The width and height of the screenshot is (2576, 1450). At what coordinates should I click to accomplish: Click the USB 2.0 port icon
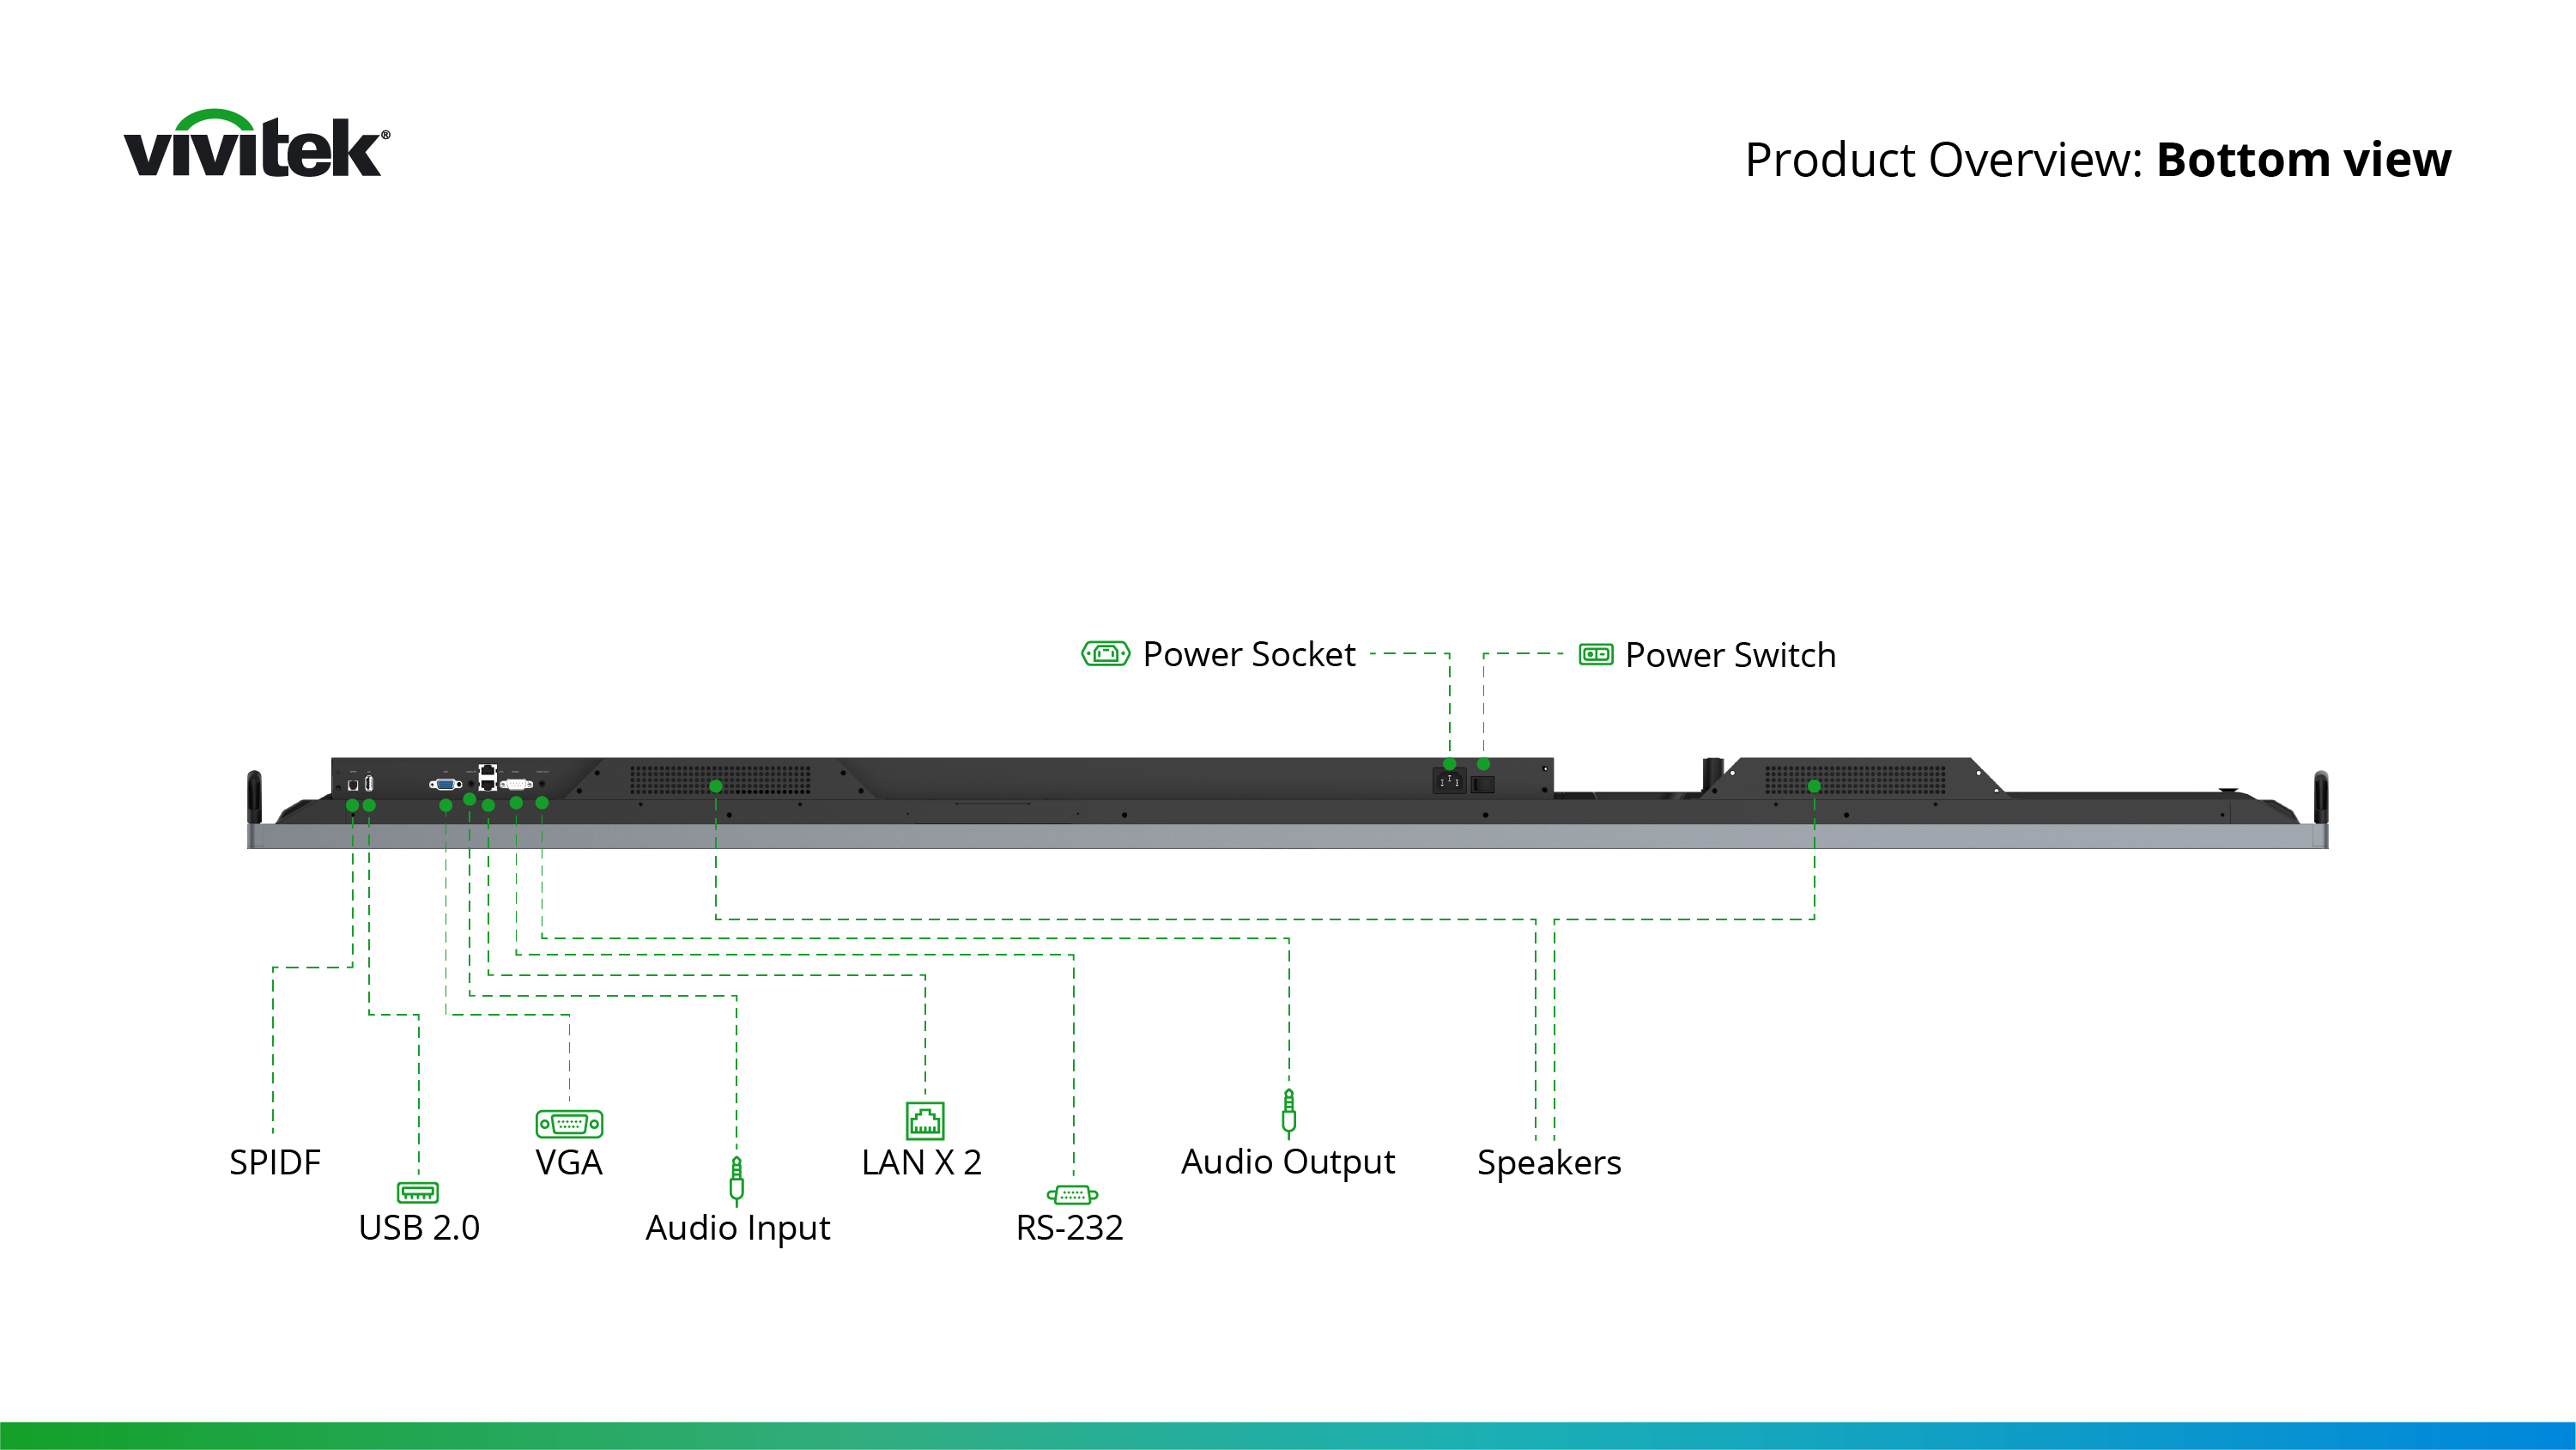click(418, 1192)
